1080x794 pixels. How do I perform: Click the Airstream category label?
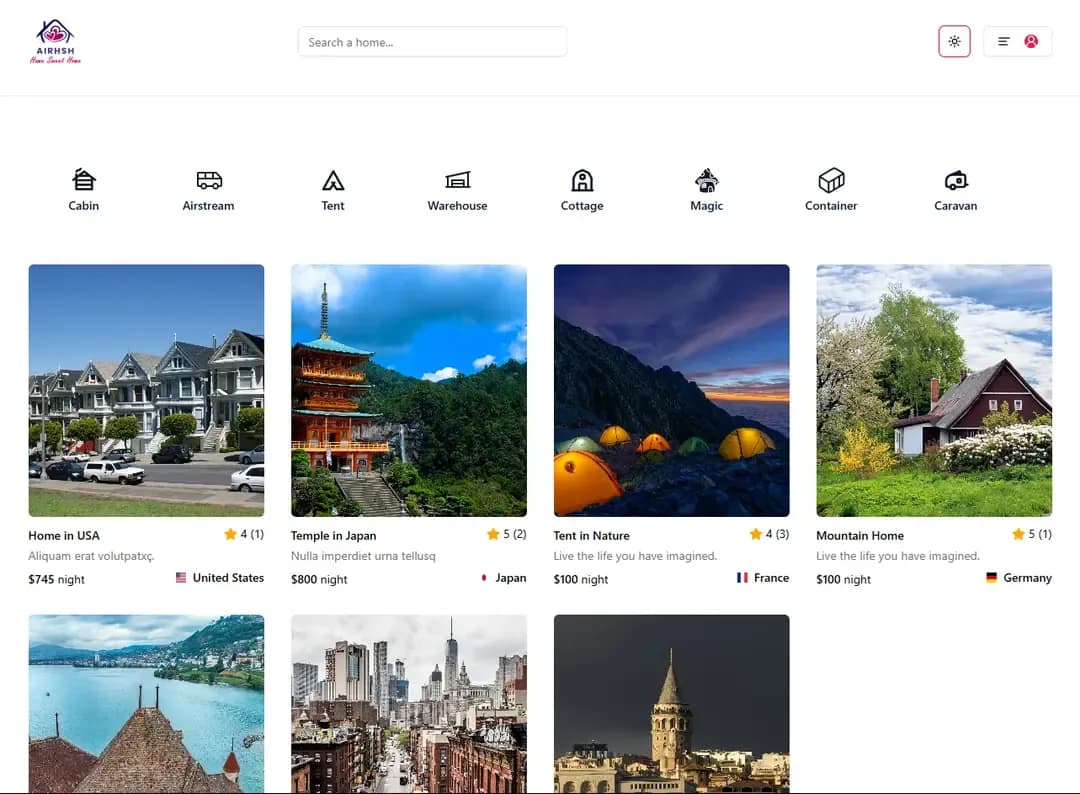[x=208, y=206]
